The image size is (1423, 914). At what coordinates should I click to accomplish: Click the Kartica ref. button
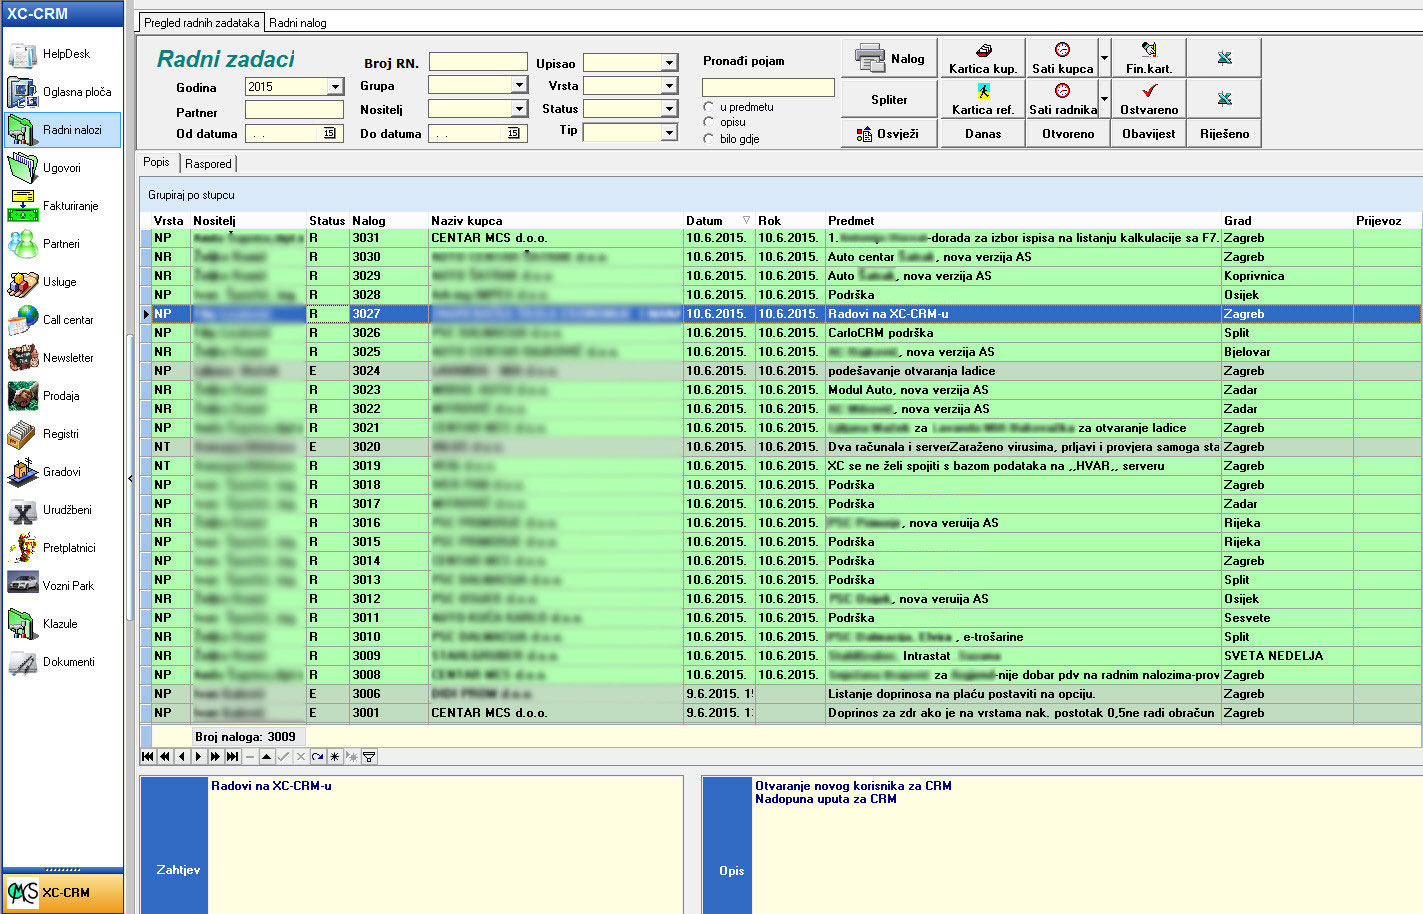983,99
